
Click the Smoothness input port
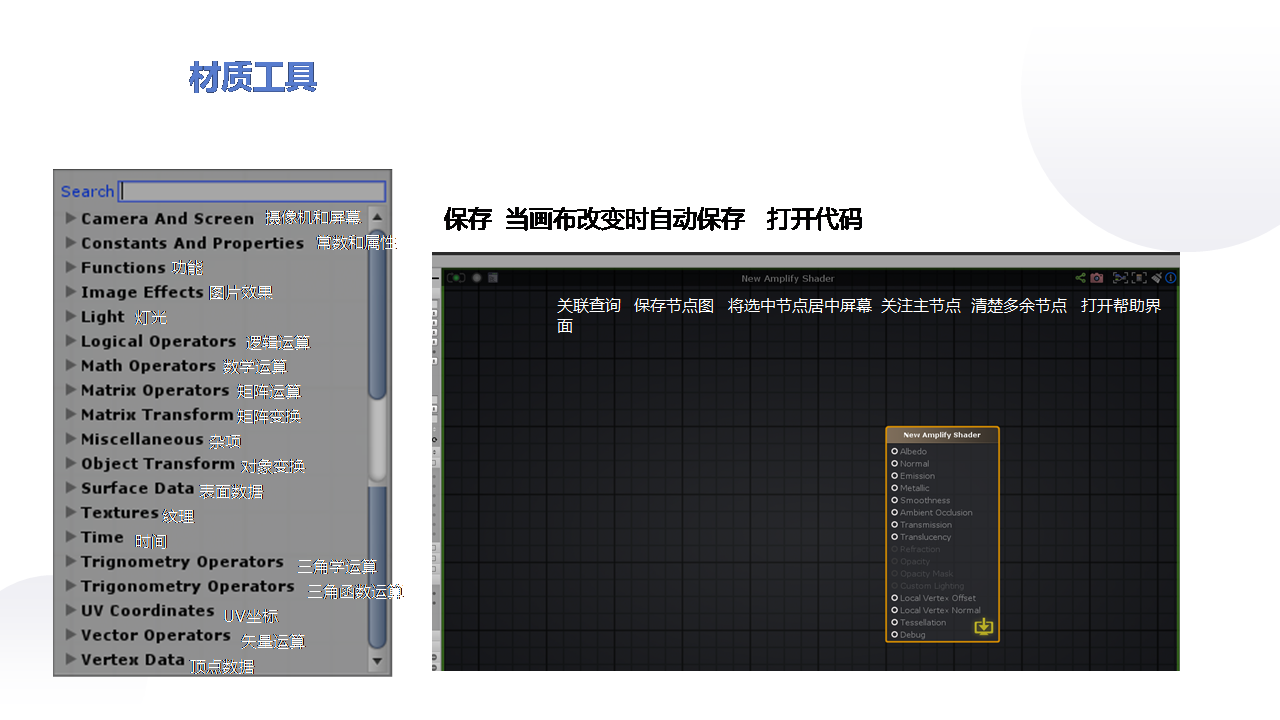tap(895, 500)
